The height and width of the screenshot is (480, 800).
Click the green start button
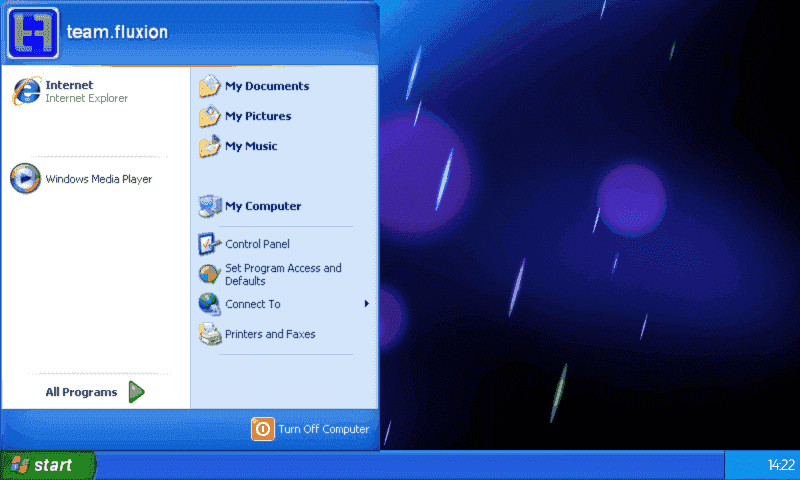(48, 465)
